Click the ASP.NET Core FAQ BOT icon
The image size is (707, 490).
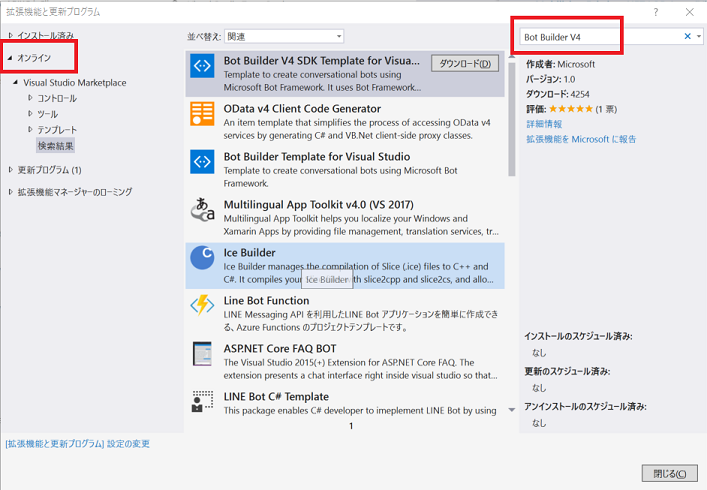[x=202, y=353]
